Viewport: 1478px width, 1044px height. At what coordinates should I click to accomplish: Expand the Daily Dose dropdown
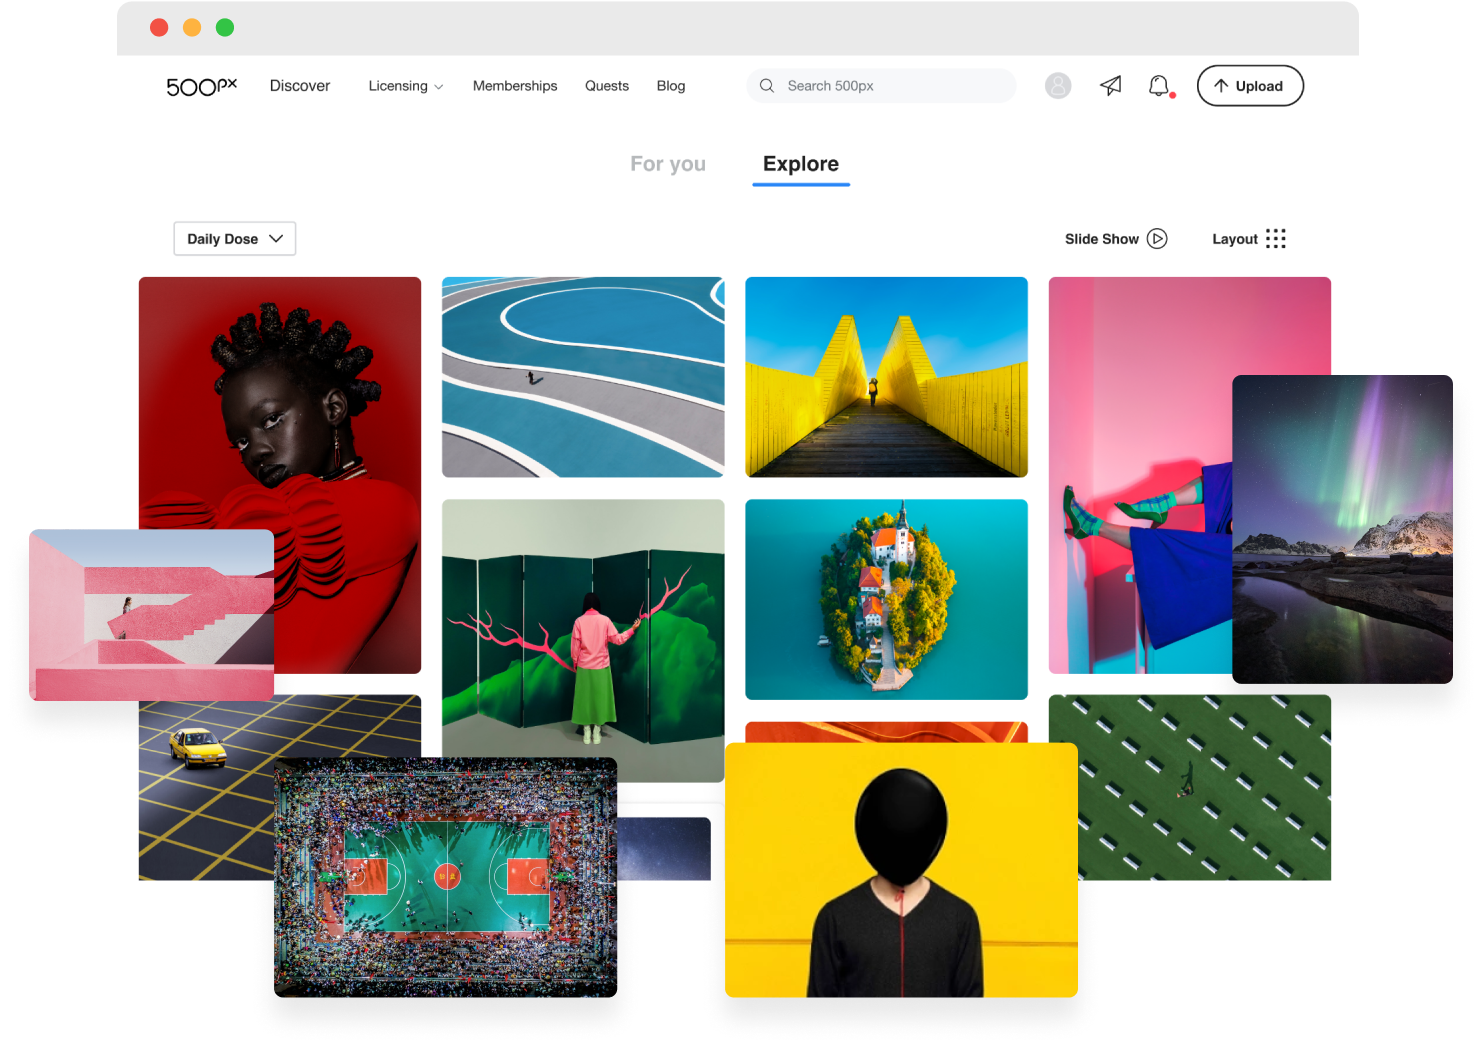[x=234, y=238]
